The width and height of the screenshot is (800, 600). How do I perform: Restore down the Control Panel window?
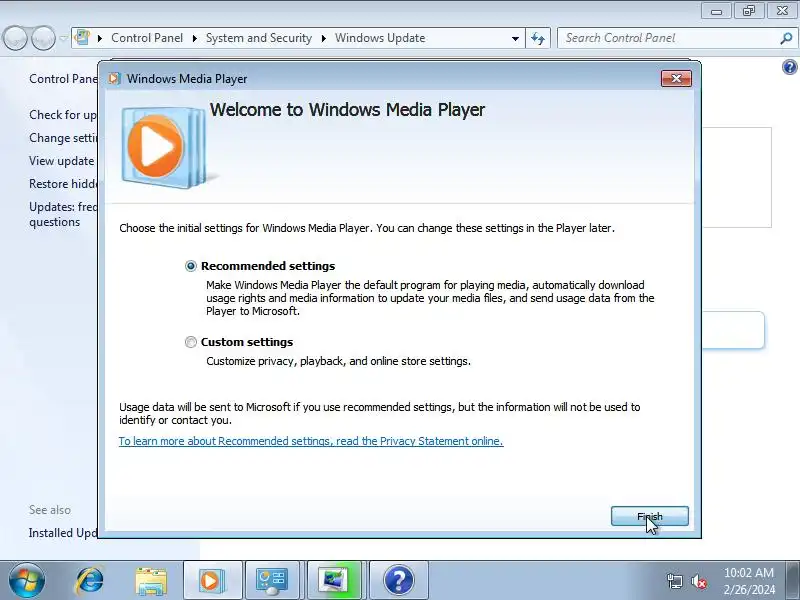[748, 11]
